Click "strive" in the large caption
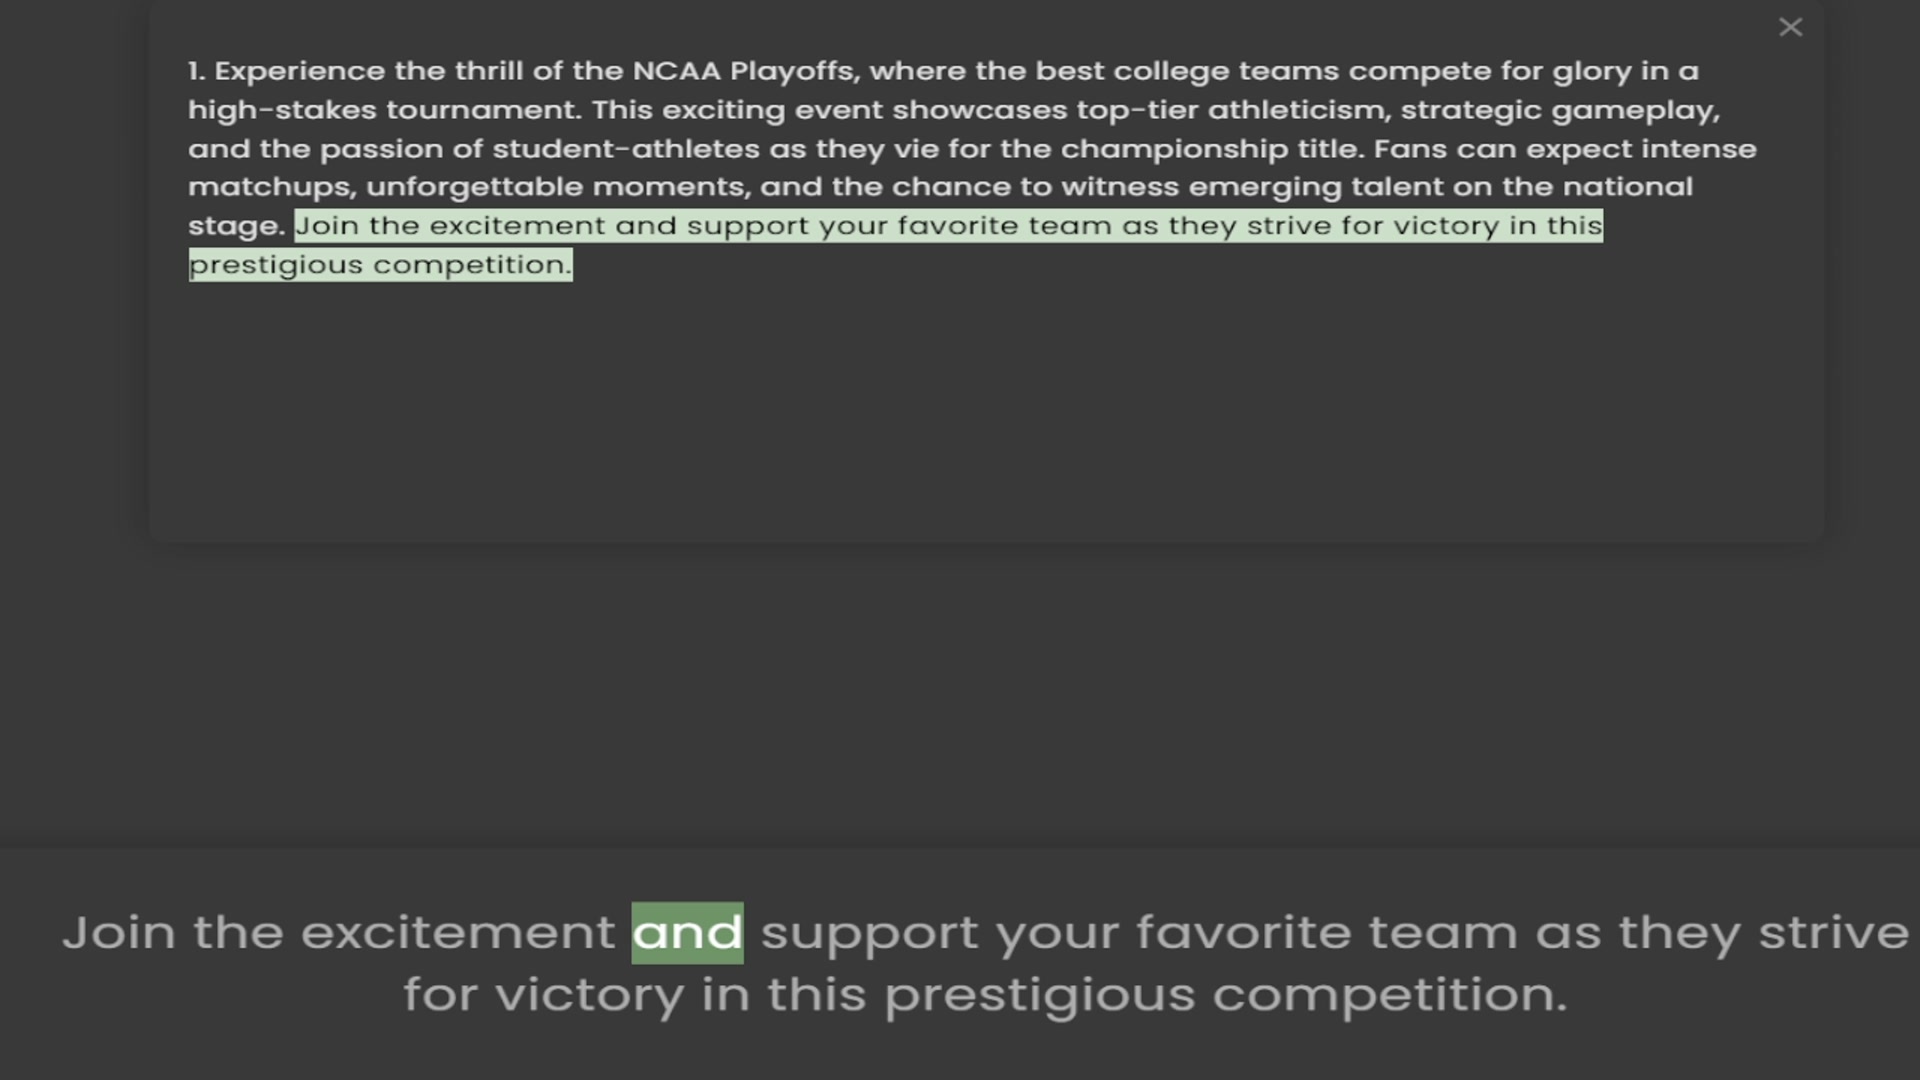 tap(1833, 933)
